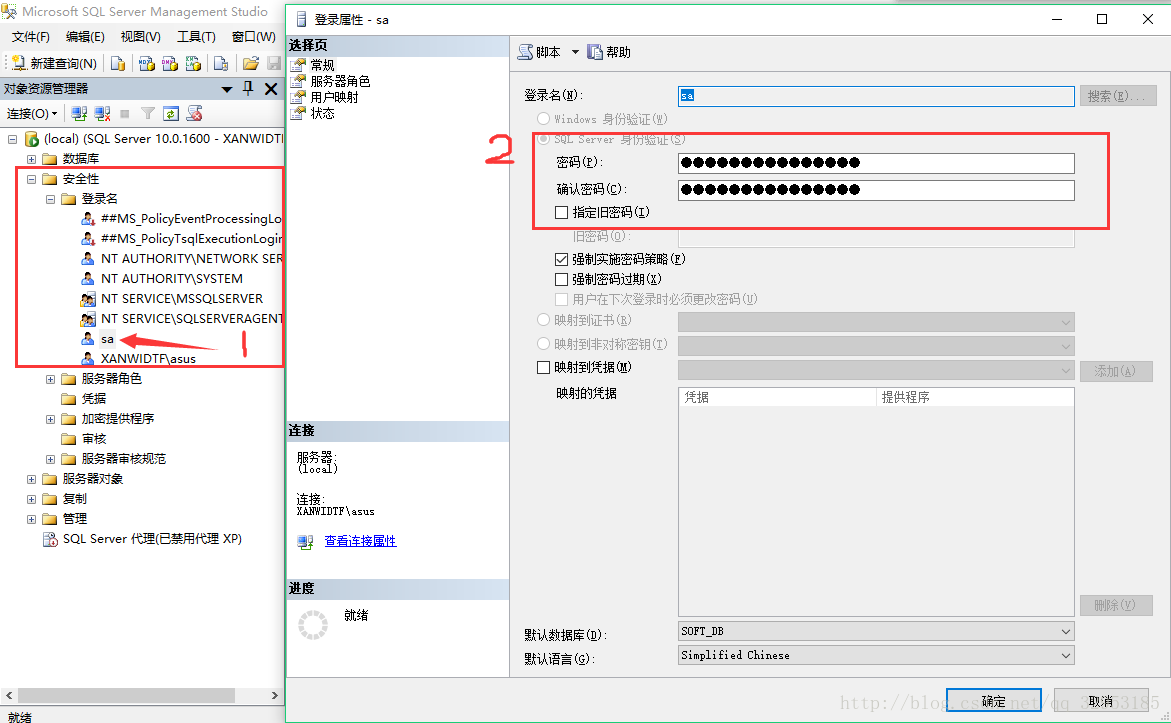This screenshot has width=1171, height=723.
Task: Expand the 数据库 folder
Action: click(x=31, y=159)
